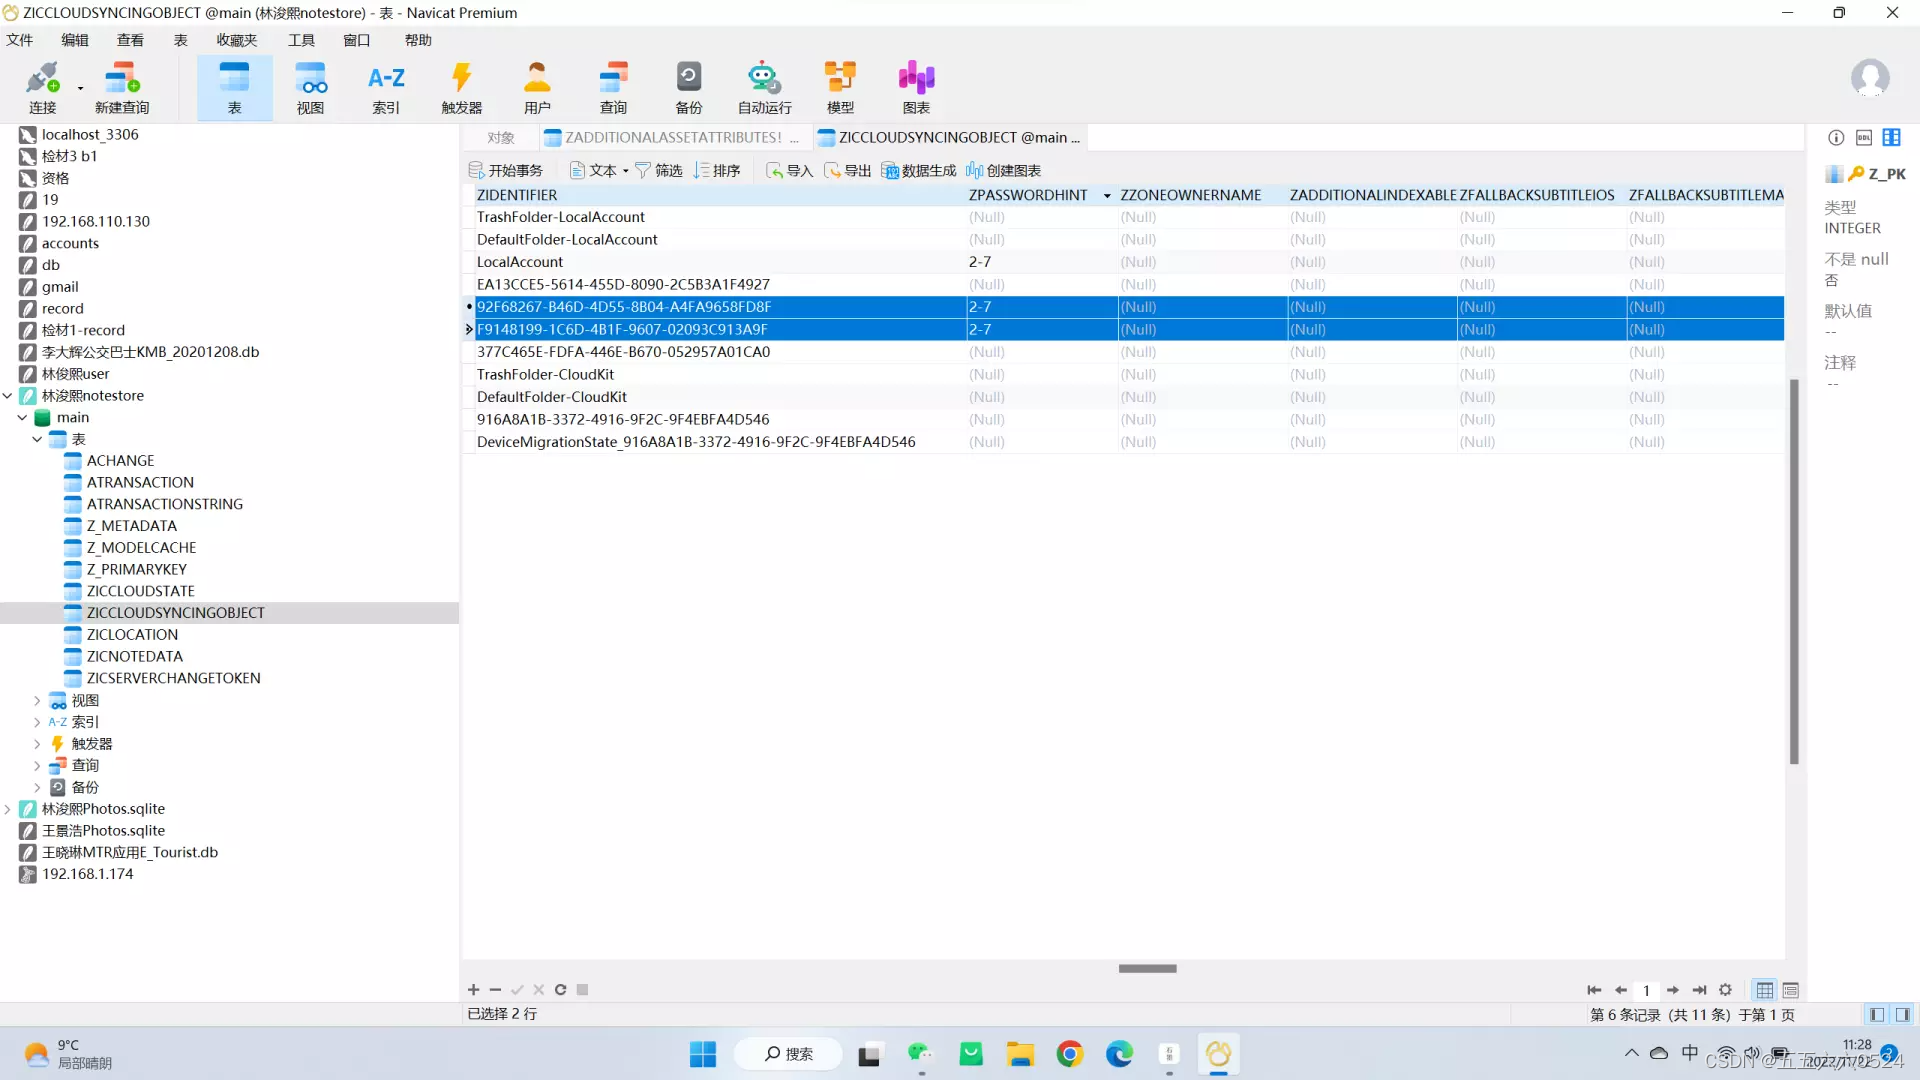Image resolution: width=1920 pixels, height=1080 pixels.
Task: Switch to form view toggle
Action: [x=1791, y=990]
